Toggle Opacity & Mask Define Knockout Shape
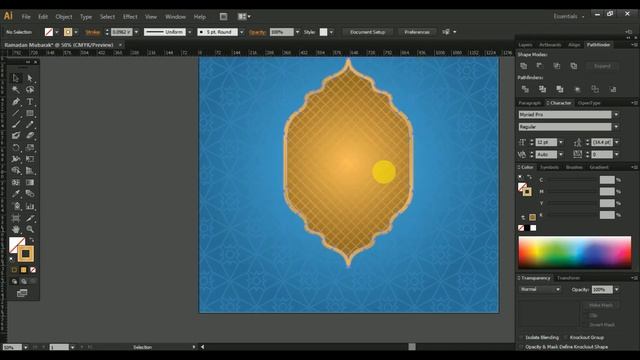The height and width of the screenshot is (360, 640). (521, 347)
